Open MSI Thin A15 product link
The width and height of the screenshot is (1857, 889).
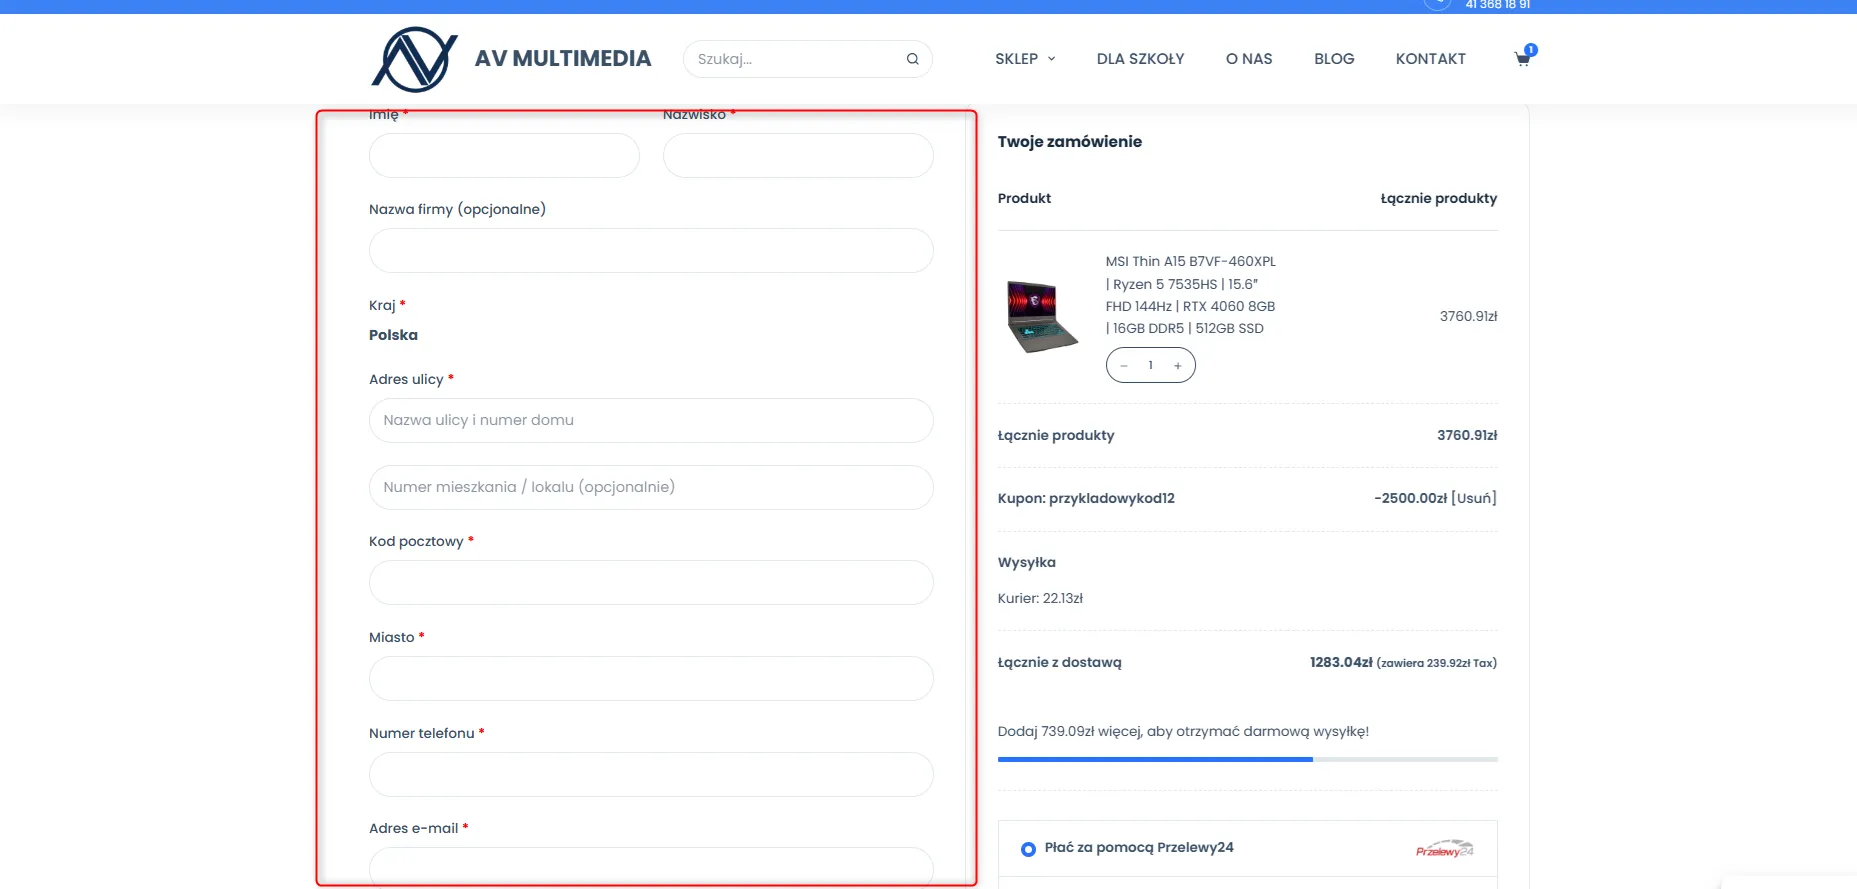tap(1191, 295)
